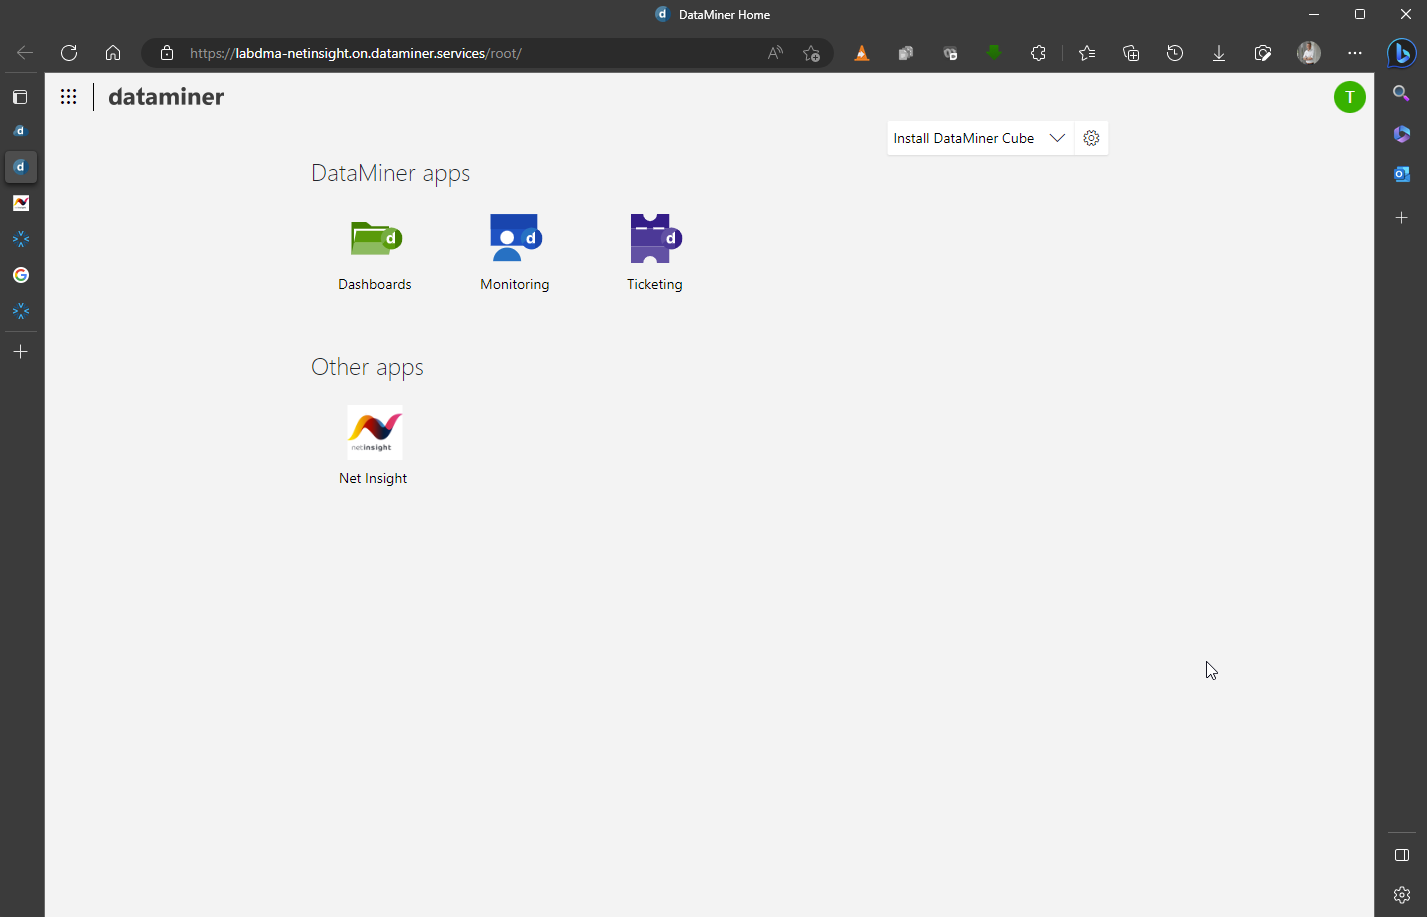Open the Dashboards app
Image resolution: width=1427 pixels, height=917 pixels.
[375, 253]
